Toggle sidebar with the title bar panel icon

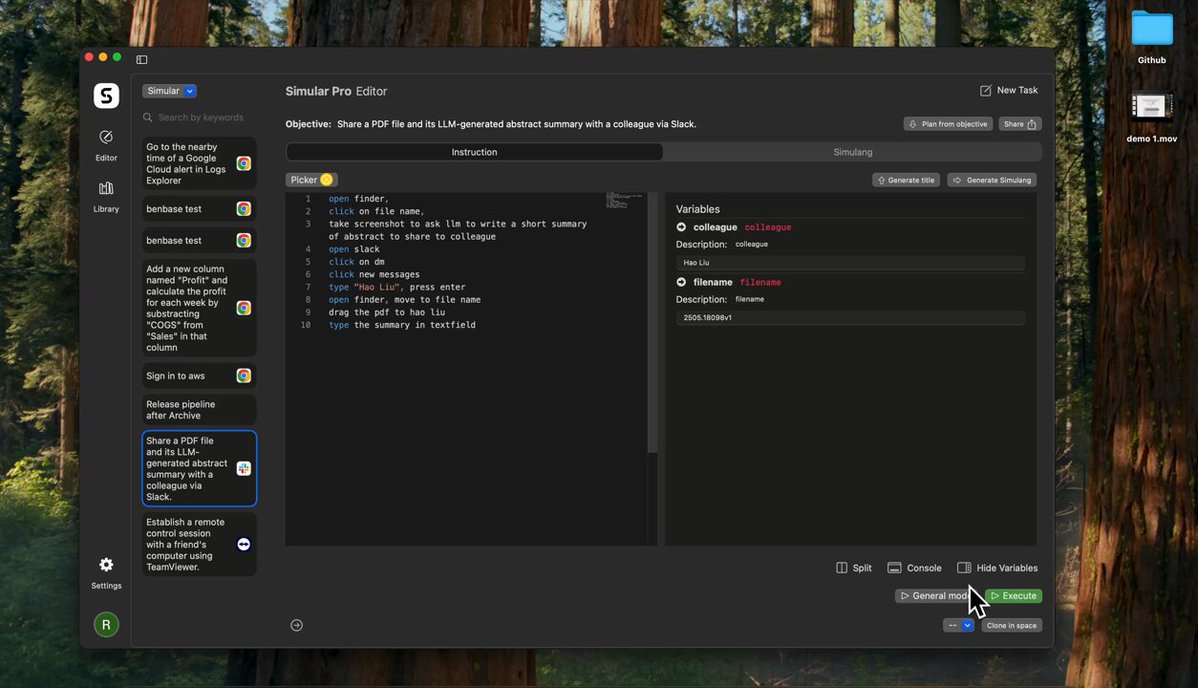pos(141,59)
